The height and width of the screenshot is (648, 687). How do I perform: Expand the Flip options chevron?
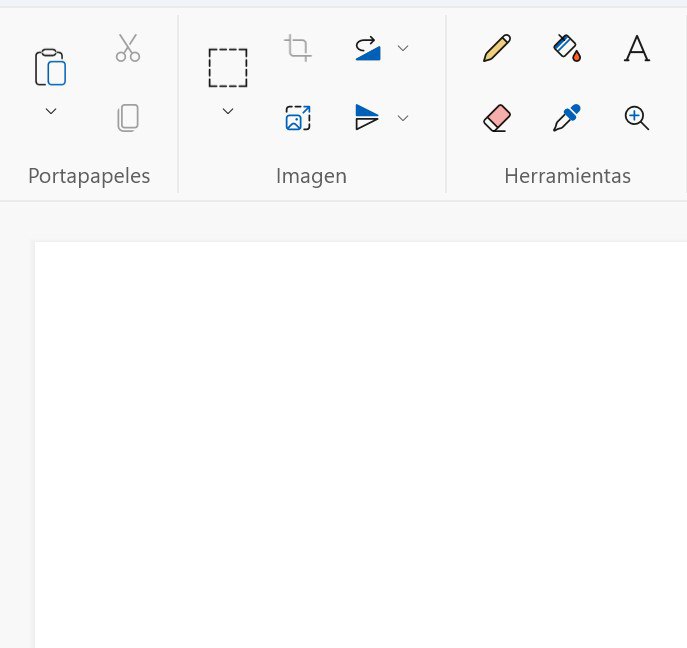coord(403,118)
